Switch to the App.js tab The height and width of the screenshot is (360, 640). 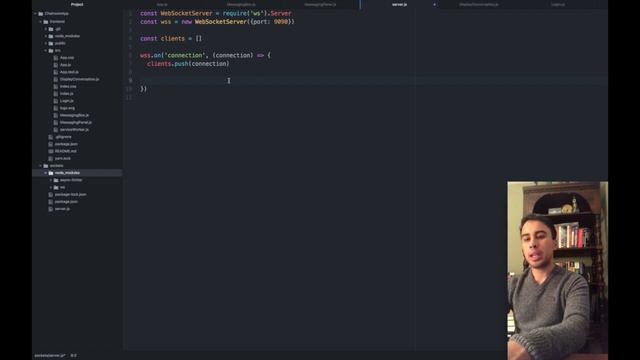pos(162,4)
